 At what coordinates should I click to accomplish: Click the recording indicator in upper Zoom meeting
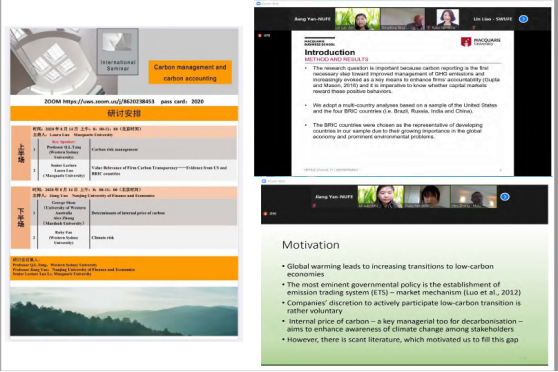coord(265,35)
